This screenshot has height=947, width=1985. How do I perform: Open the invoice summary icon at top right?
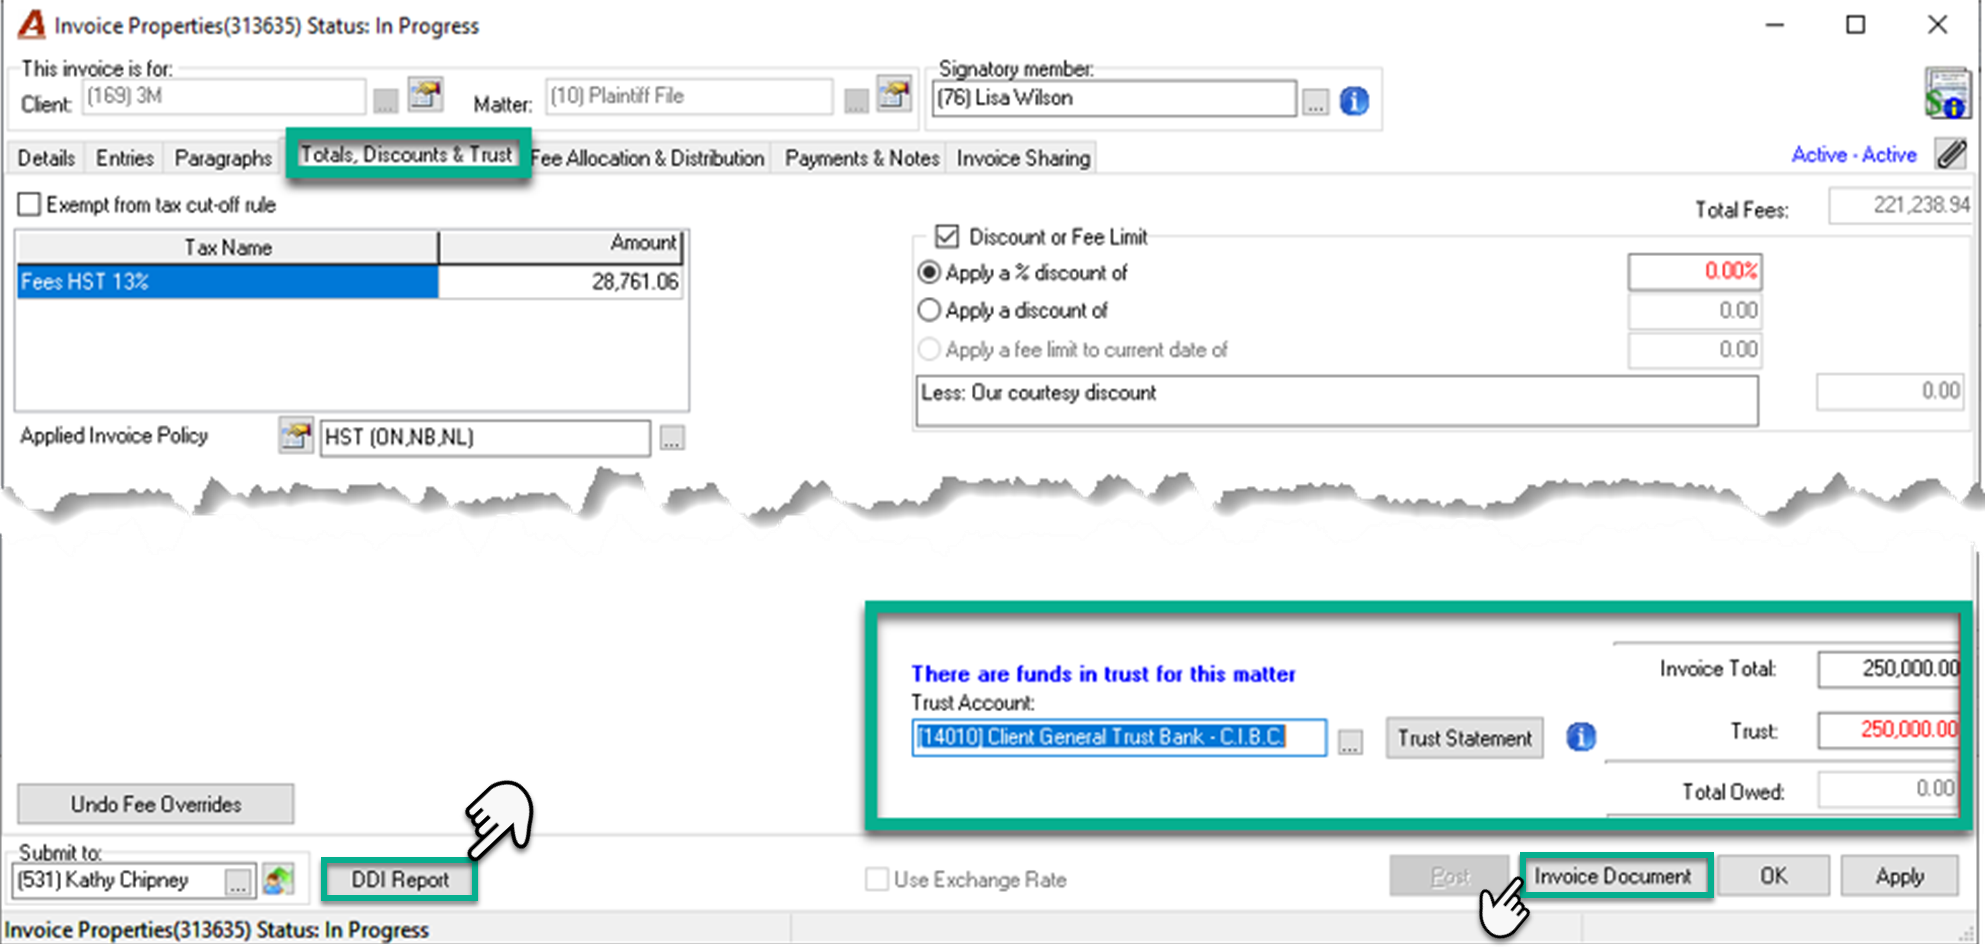[1947, 93]
